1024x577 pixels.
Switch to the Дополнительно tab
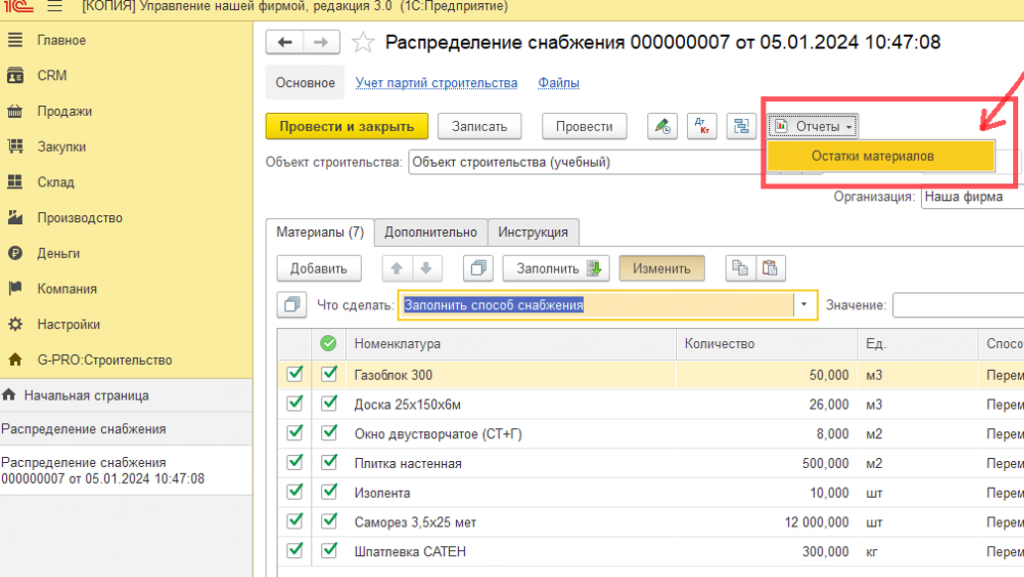click(430, 232)
